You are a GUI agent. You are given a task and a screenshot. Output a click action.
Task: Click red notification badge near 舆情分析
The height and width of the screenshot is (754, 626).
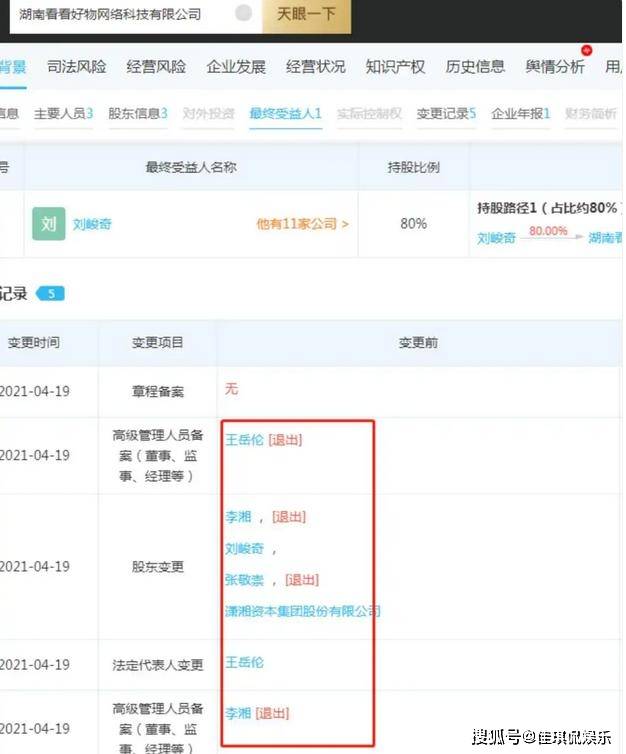587,50
